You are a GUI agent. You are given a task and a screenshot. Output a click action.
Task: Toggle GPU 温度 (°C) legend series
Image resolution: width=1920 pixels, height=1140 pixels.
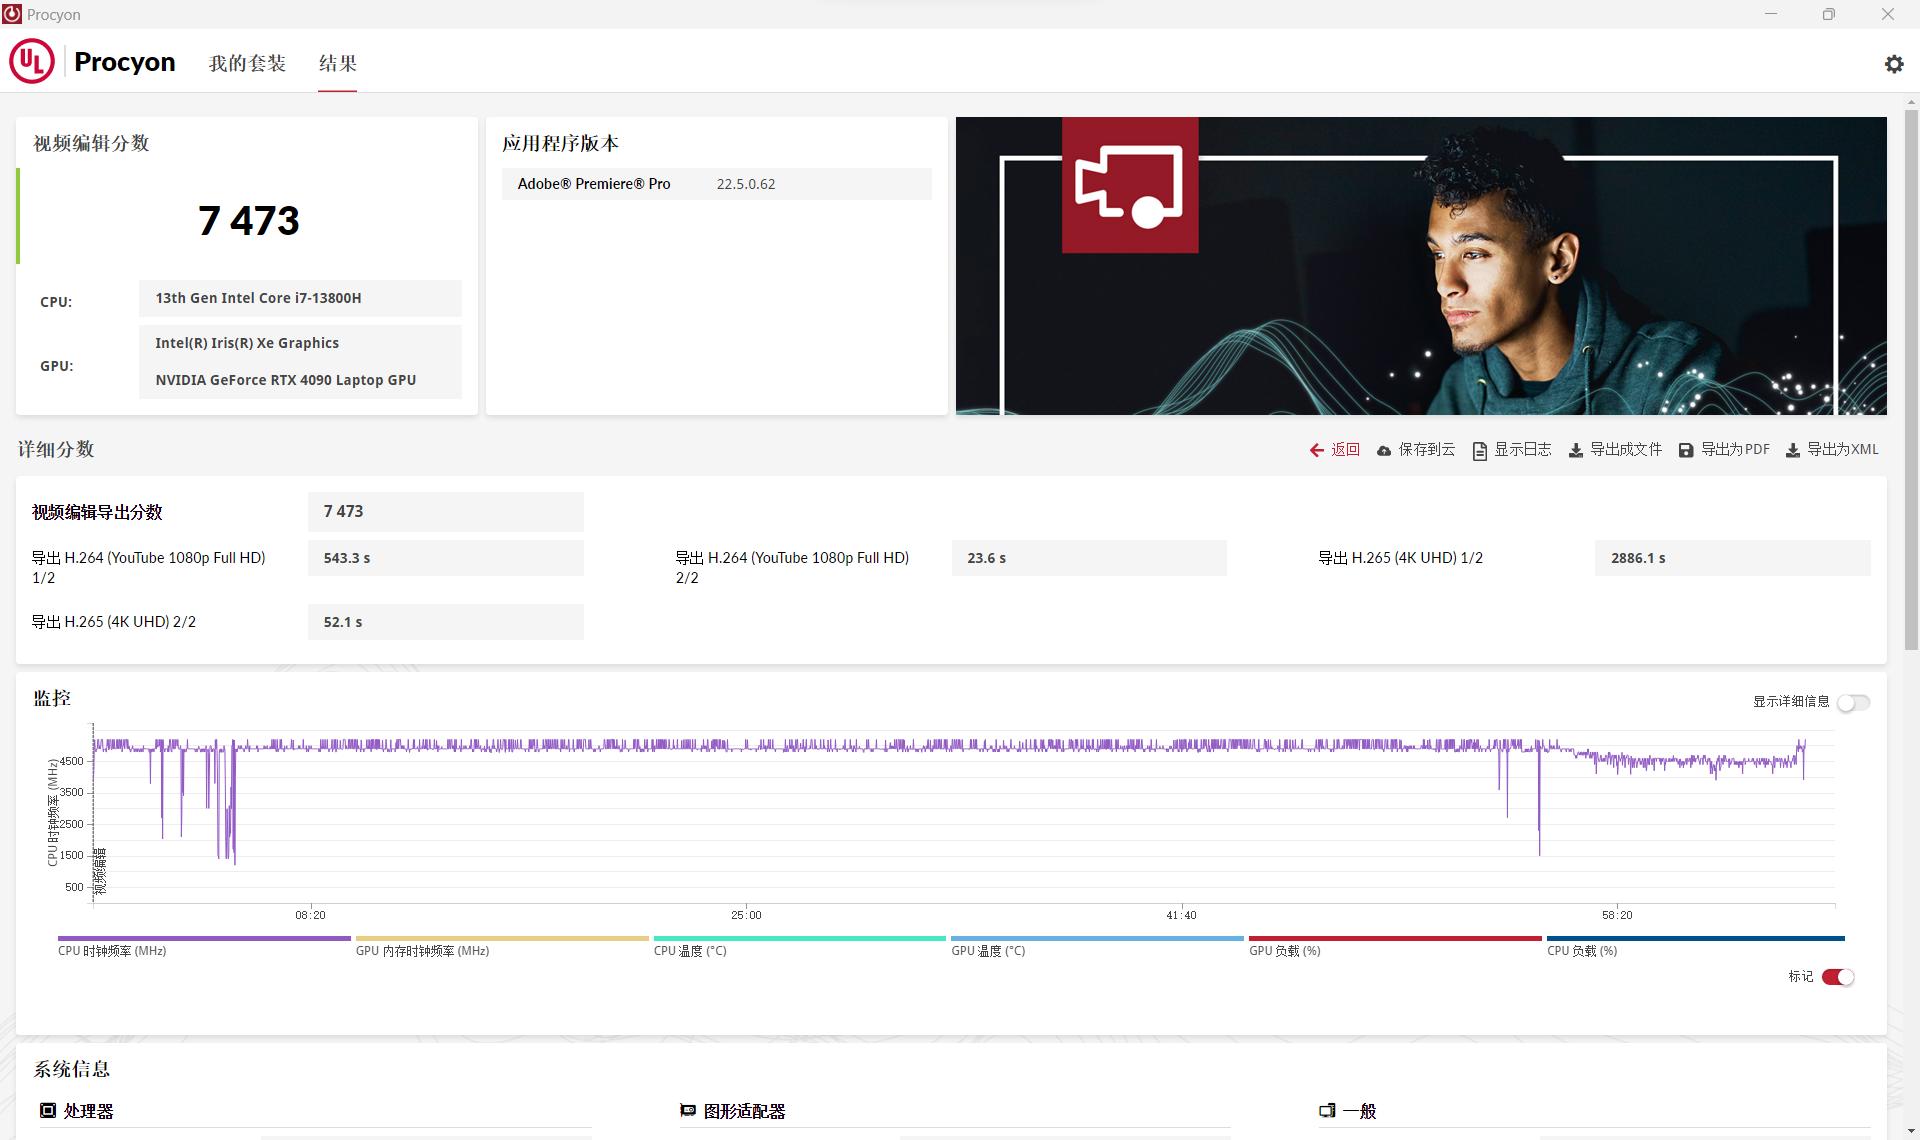coord(1096,938)
